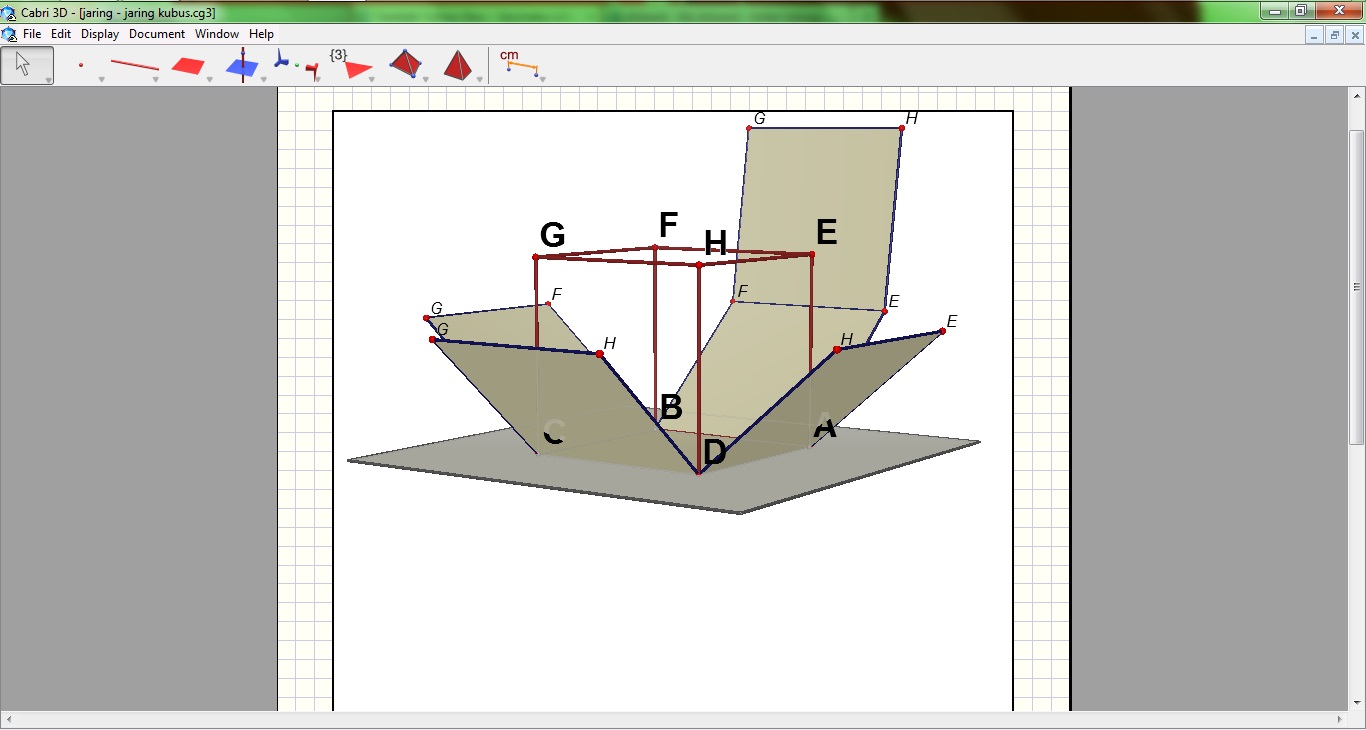Open the Help menu

(261, 33)
